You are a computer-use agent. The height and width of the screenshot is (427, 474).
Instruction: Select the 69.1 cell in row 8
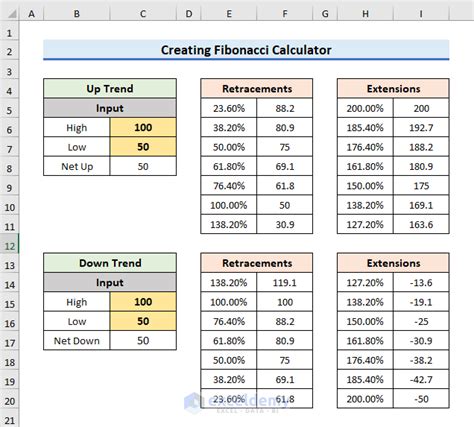click(x=285, y=166)
